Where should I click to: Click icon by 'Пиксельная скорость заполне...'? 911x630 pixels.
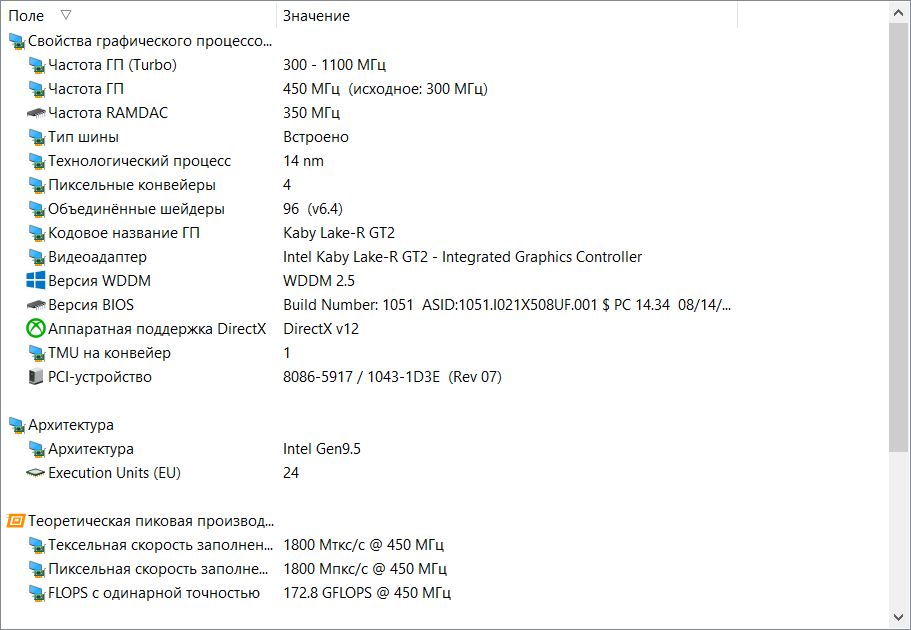coord(36,569)
